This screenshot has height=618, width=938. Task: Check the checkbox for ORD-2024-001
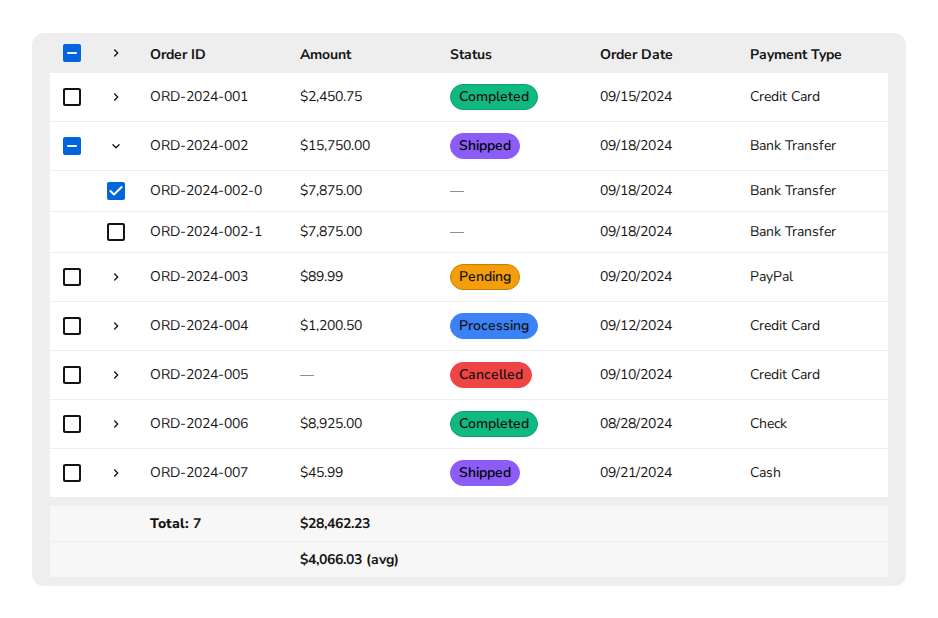[x=72, y=96]
